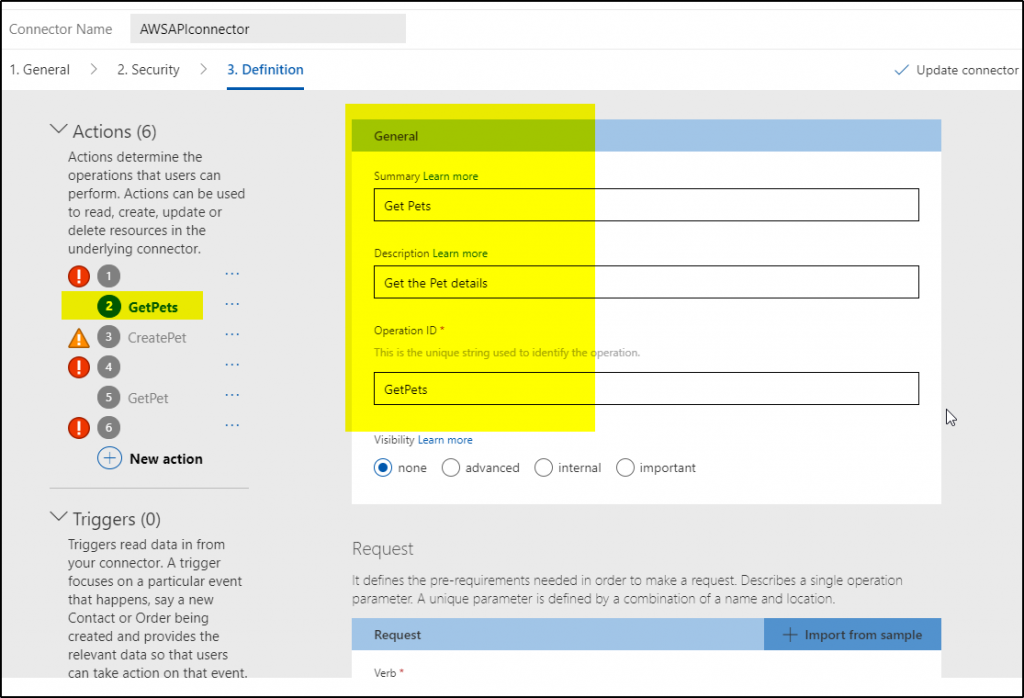1024x698 pixels.
Task: Open Learn more link next to Summary
Action: click(x=450, y=176)
